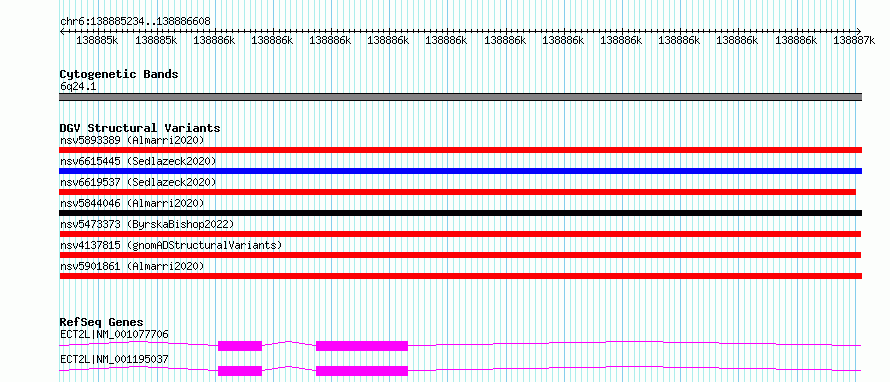This screenshot has width=890, height=382.
Task: Select the Cytogenetic Bands track title
Action: coord(119,74)
